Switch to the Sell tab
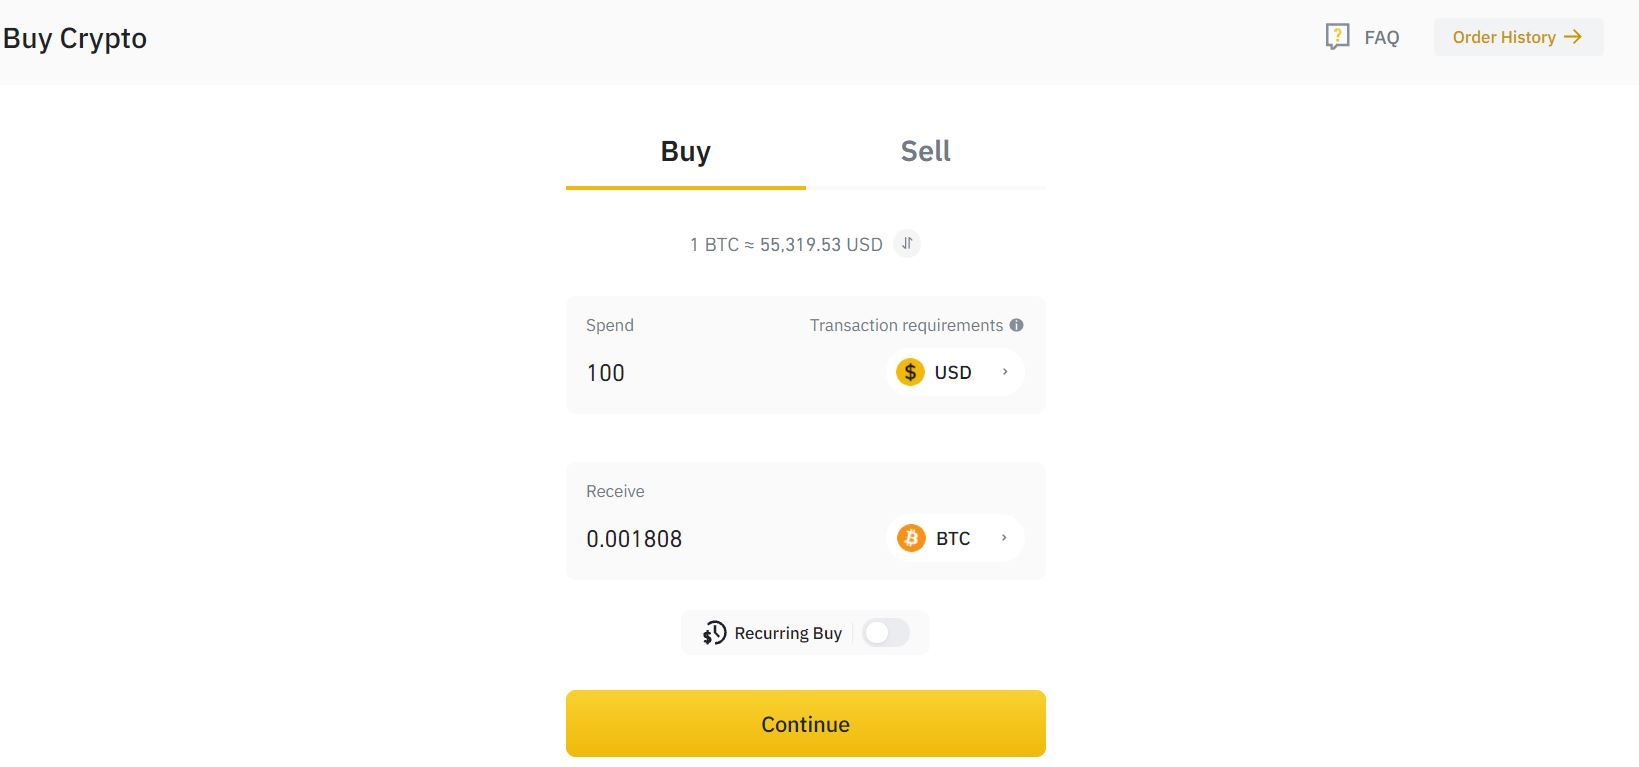The height and width of the screenshot is (767, 1639). click(x=925, y=151)
